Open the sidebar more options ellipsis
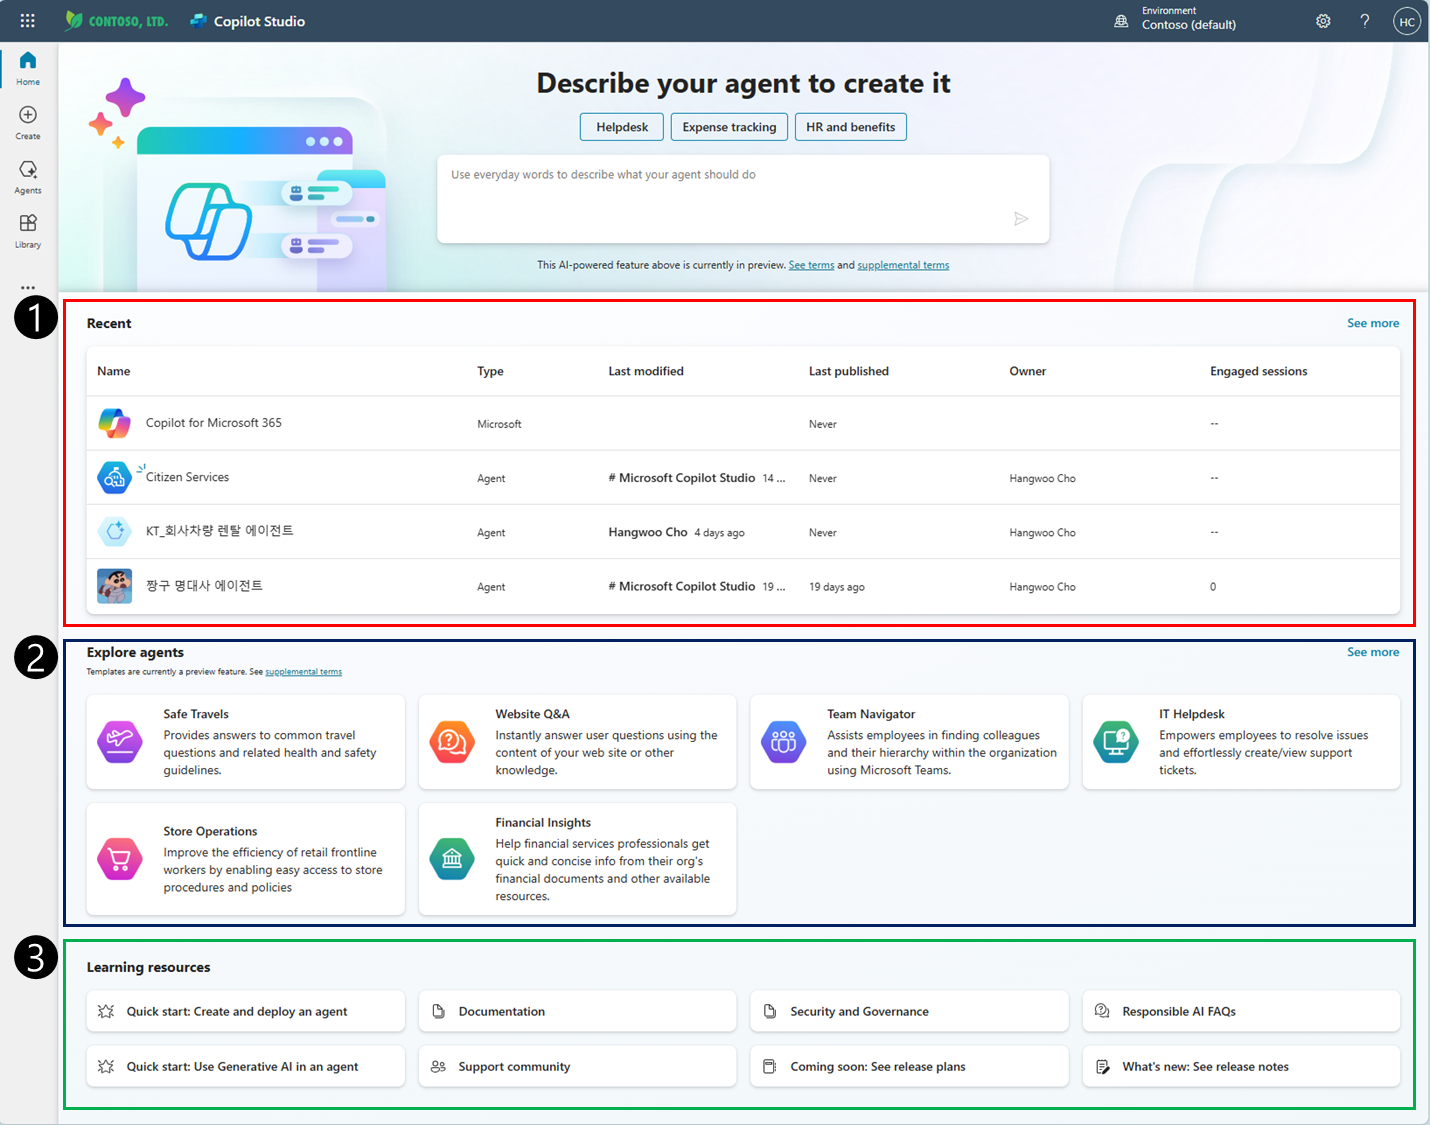1430x1125 pixels. [28, 287]
